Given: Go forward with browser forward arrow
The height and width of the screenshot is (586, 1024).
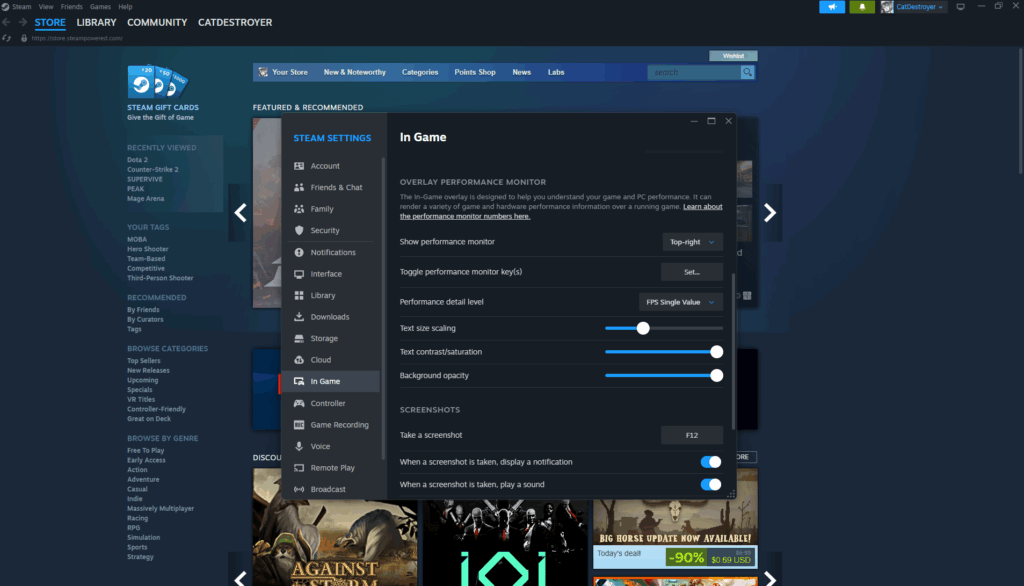Looking at the screenshot, I should click(x=22, y=22).
